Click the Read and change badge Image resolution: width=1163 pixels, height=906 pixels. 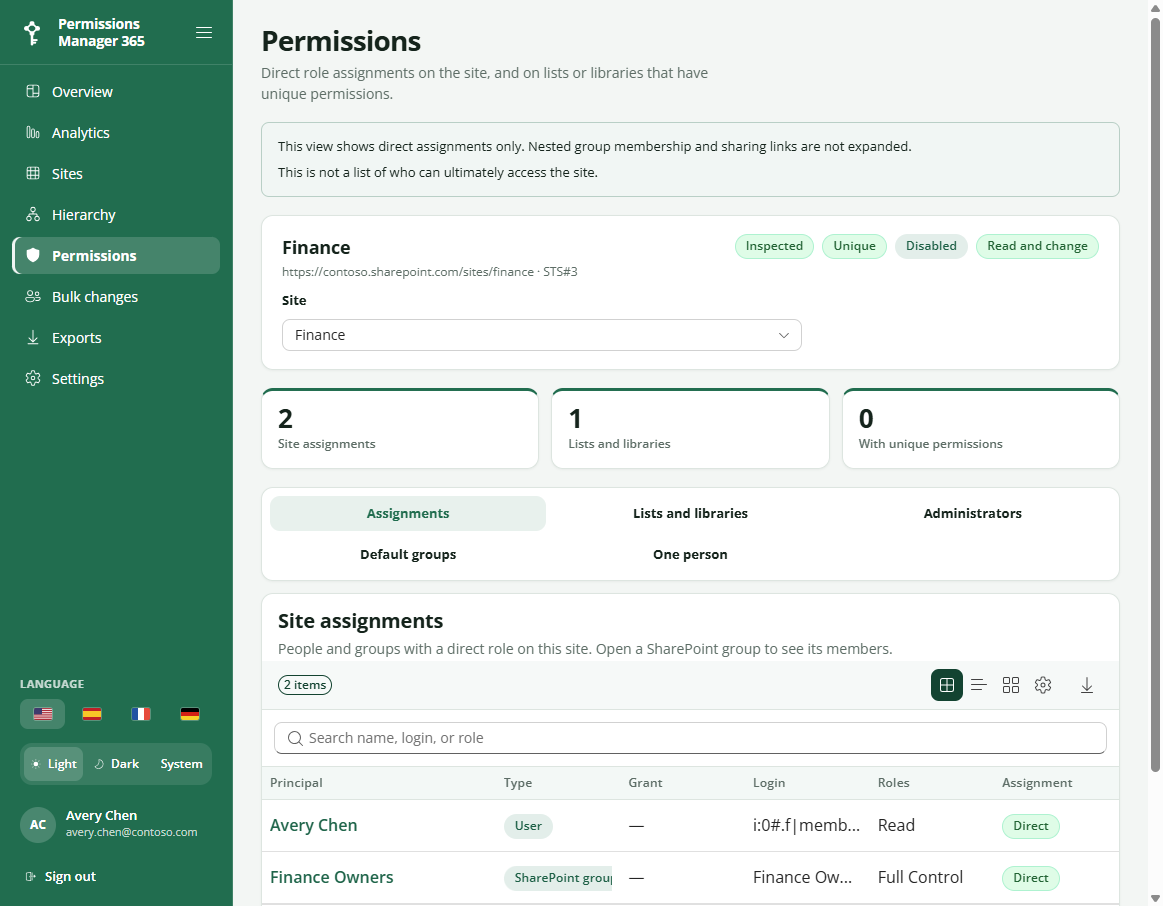1037,246
